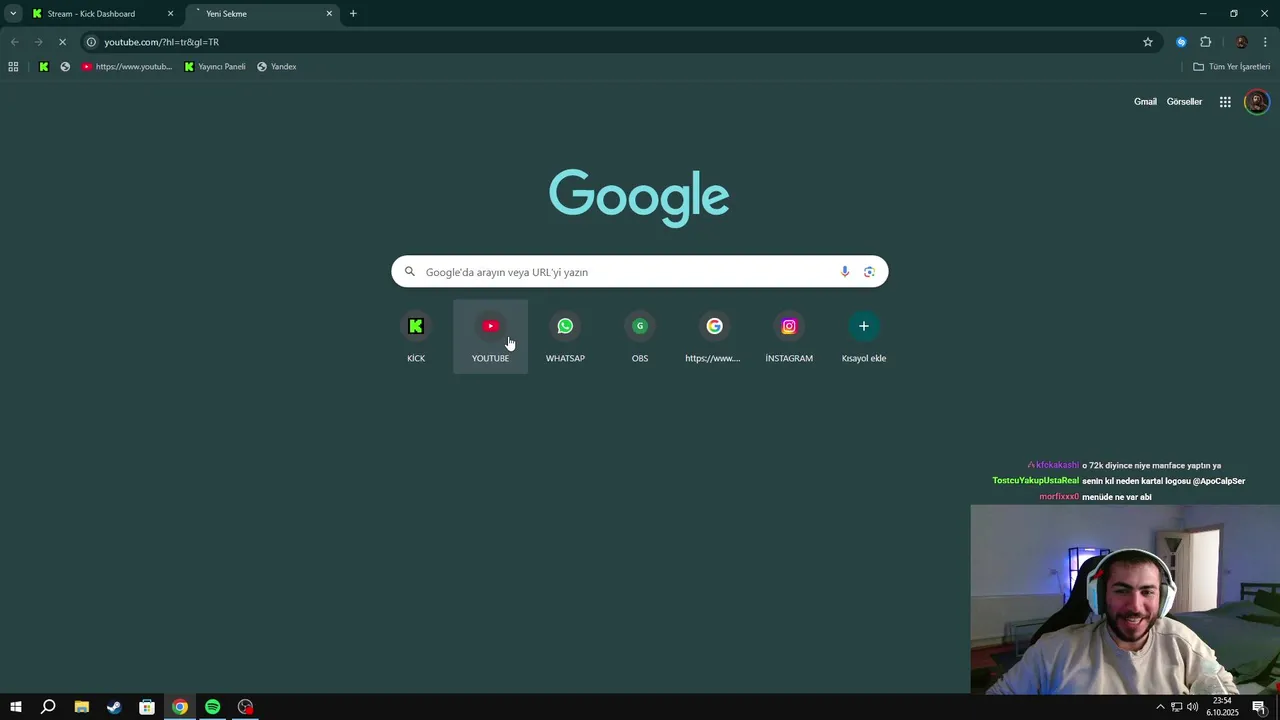Bookmark this page with the star icon

[x=1148, y=42]
